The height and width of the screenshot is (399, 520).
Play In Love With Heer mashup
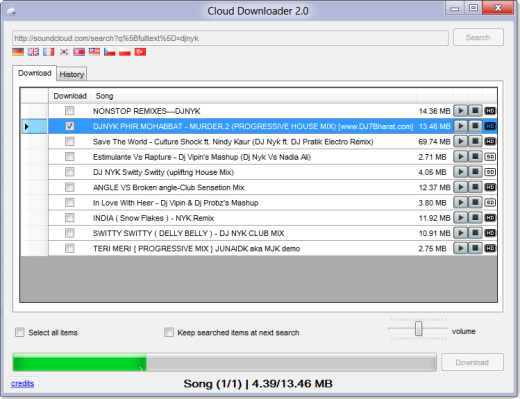tap(461, 202)
